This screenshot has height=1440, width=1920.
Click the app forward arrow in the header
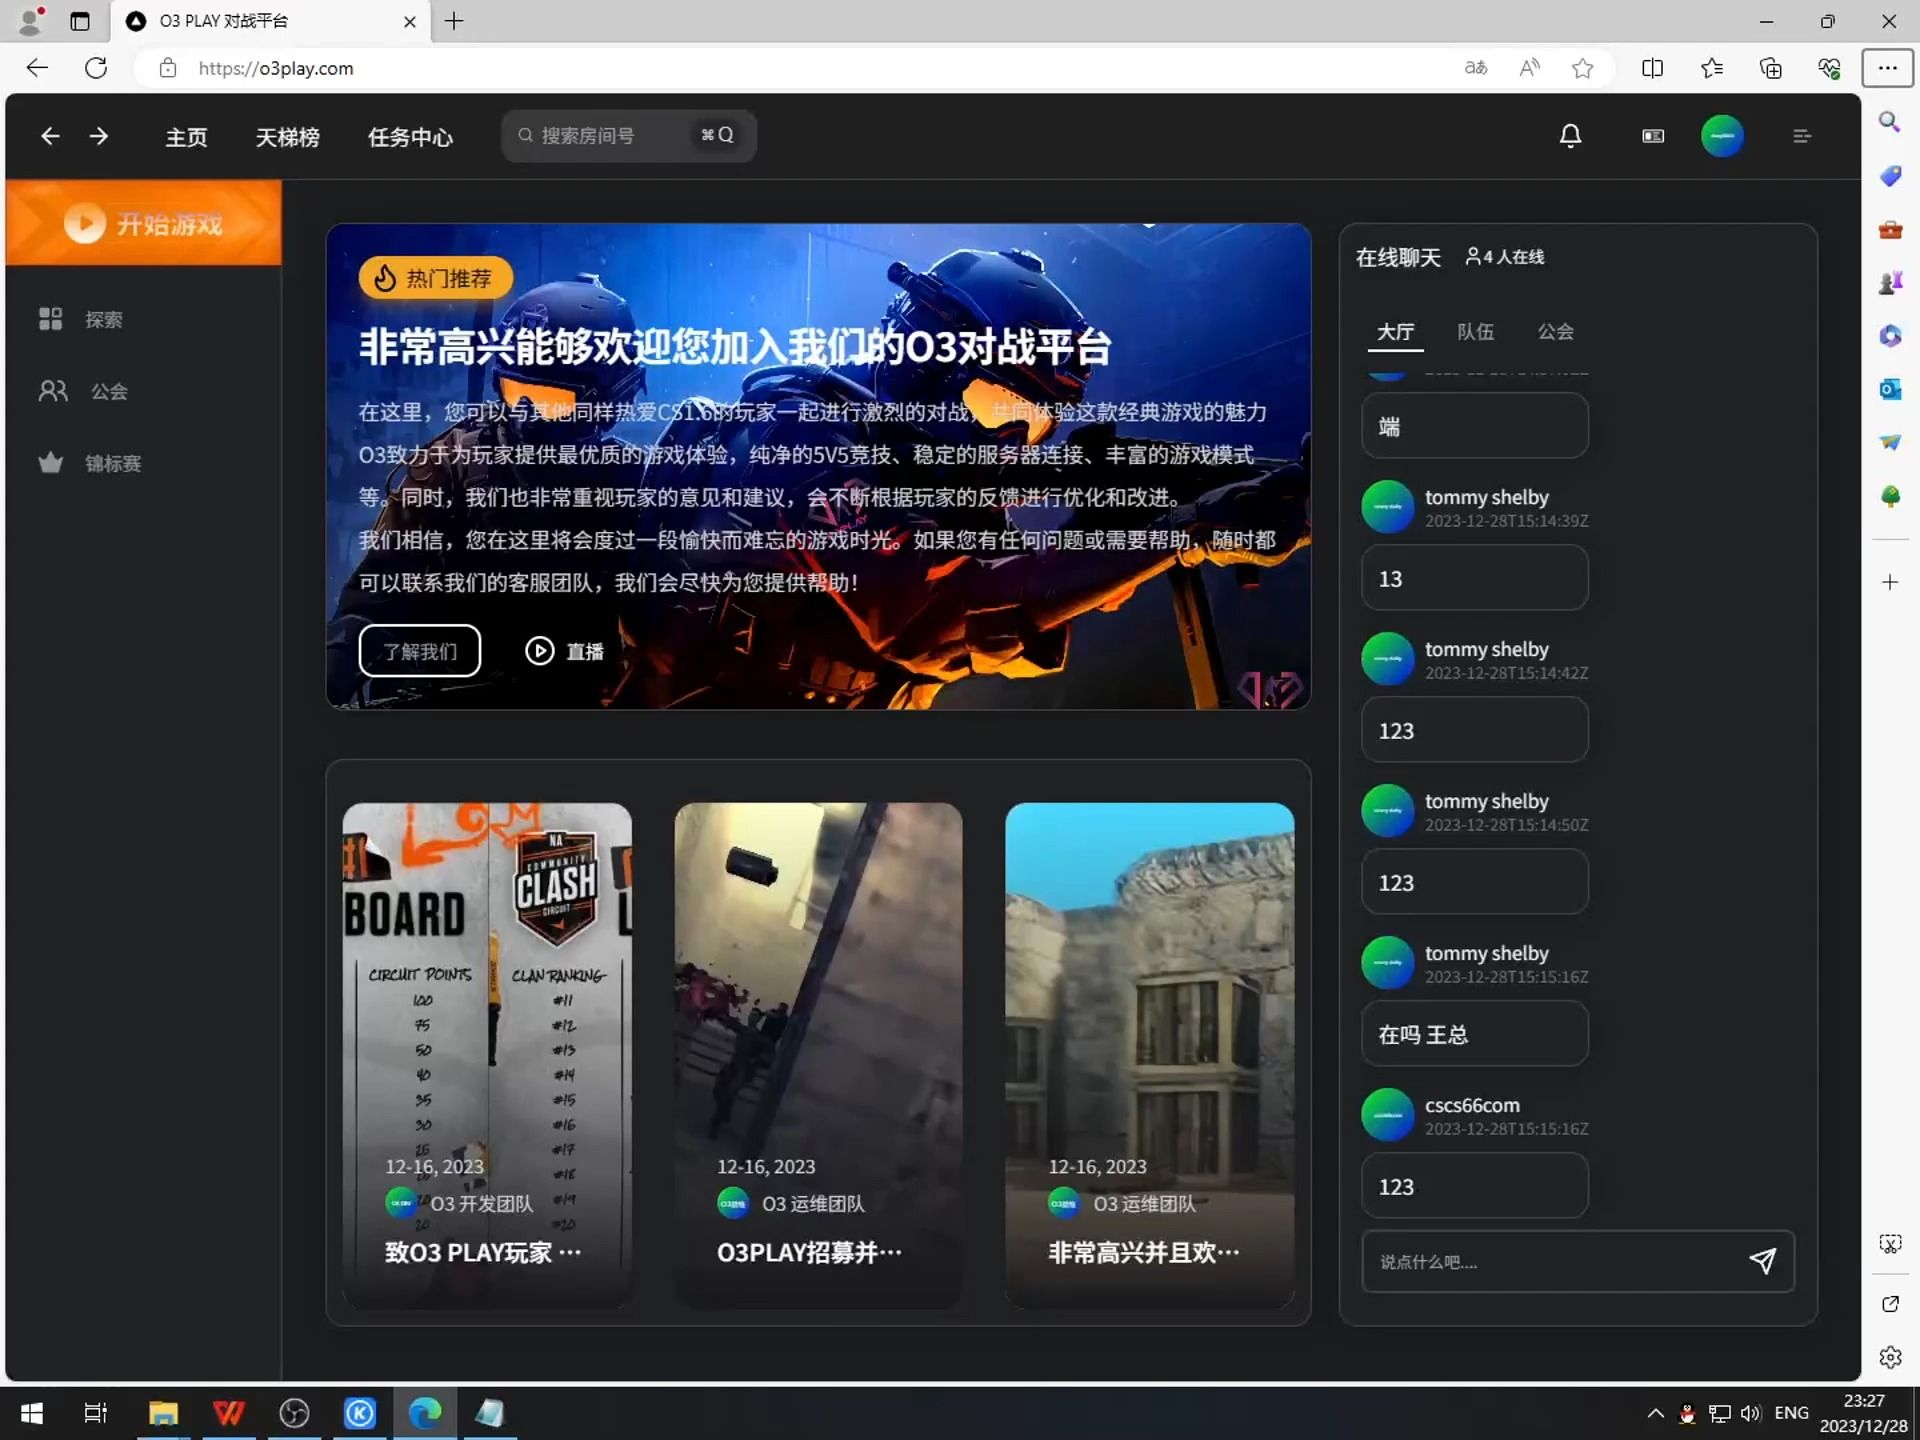pos(99,136)
